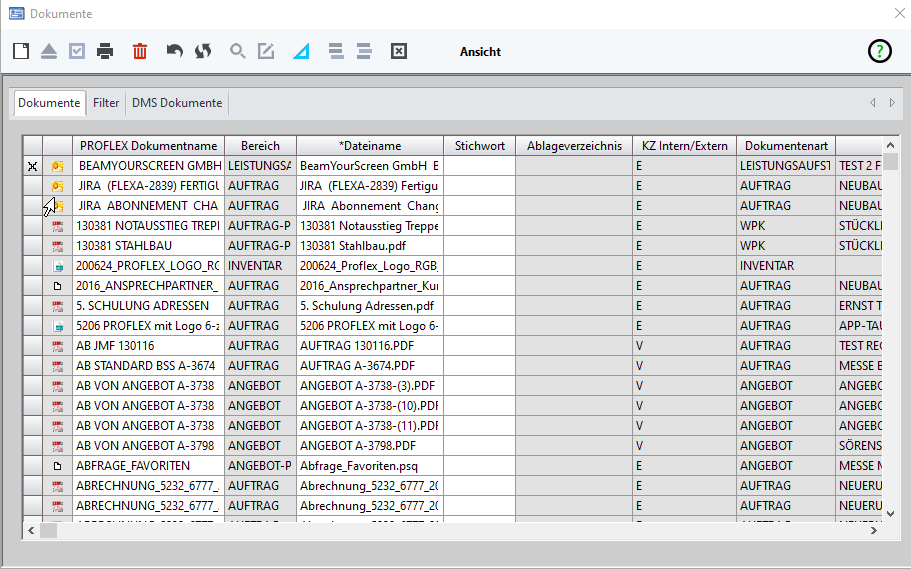Click the undo arrow icon
The width and height of the screenshot is (911, 569).
pos(175,51)
